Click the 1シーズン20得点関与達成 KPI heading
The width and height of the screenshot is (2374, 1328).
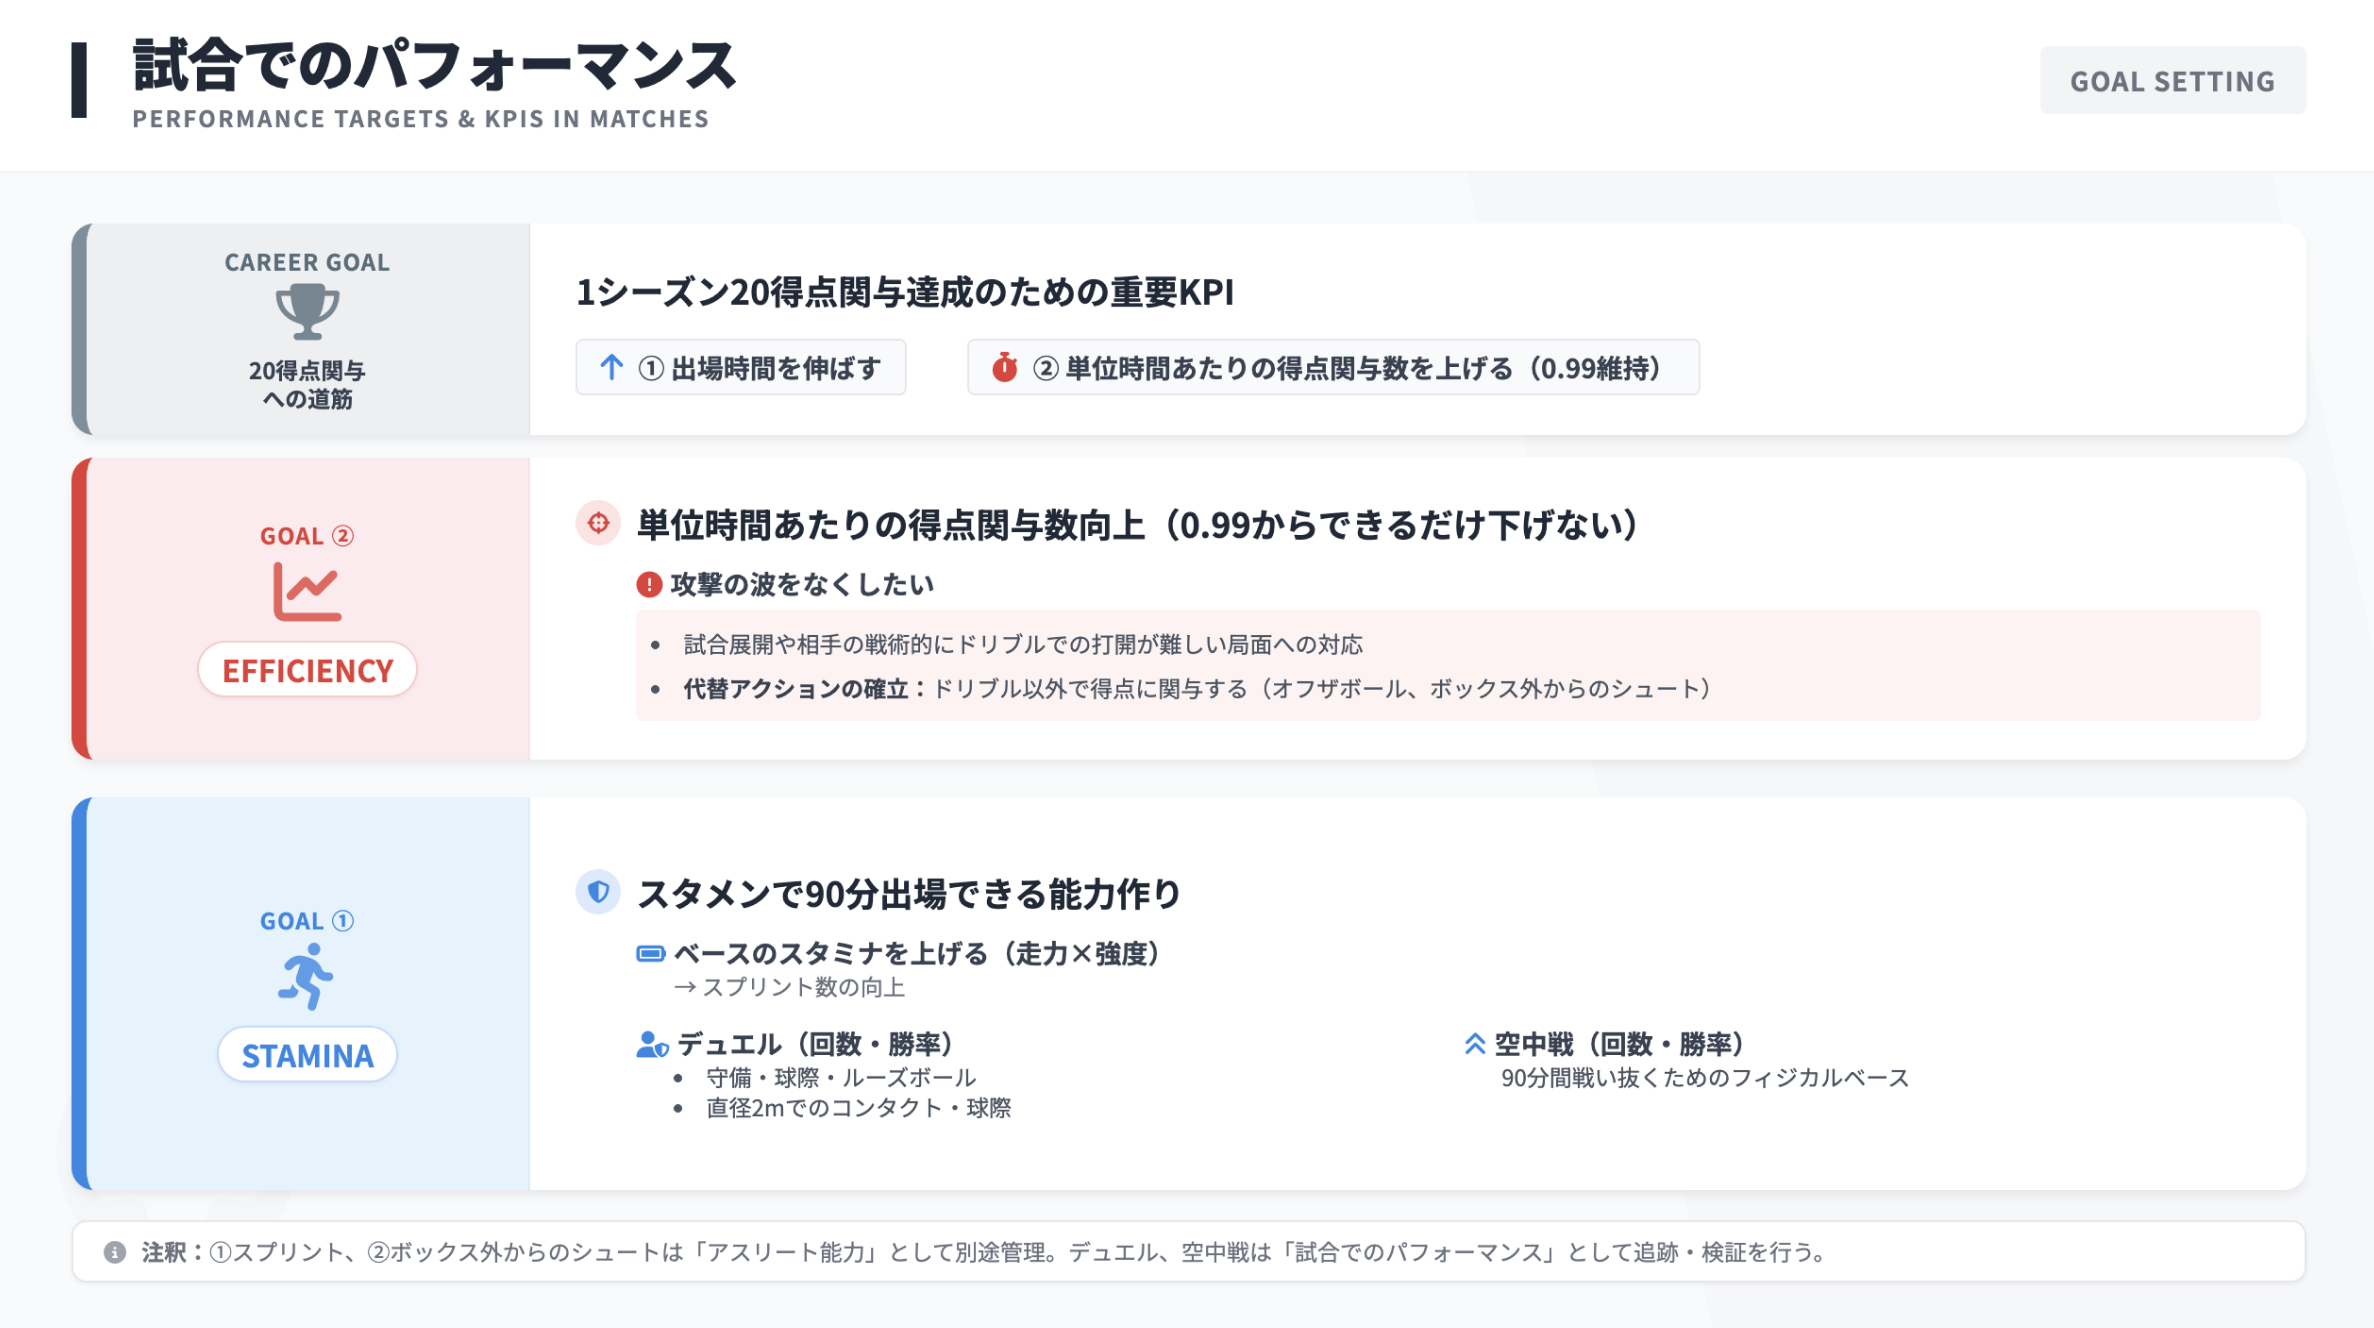[x=904, y=292]
